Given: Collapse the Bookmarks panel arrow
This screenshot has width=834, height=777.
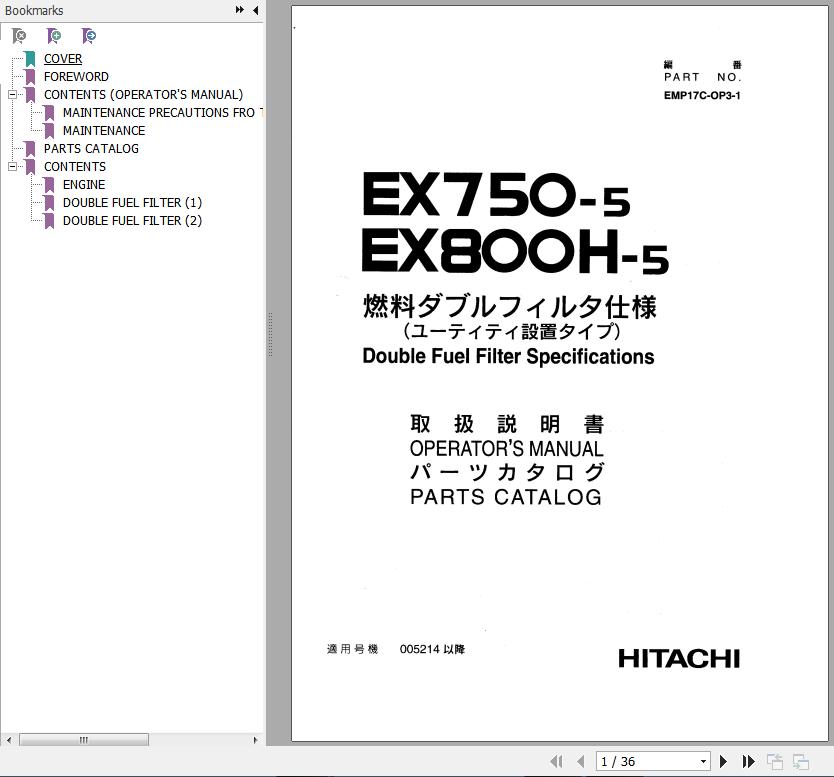Looking at the screenshot, I should [x=256, y=10].
